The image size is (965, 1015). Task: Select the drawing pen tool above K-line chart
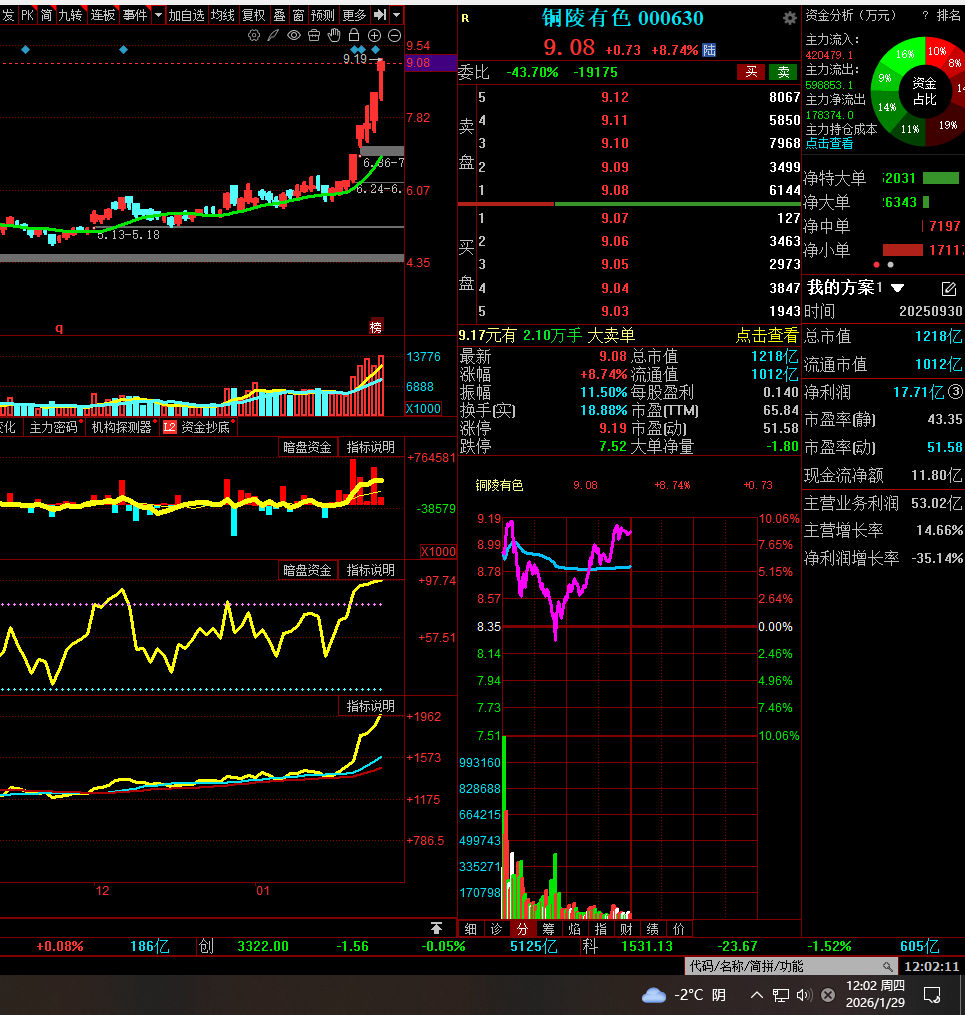[x=273, y=35]
